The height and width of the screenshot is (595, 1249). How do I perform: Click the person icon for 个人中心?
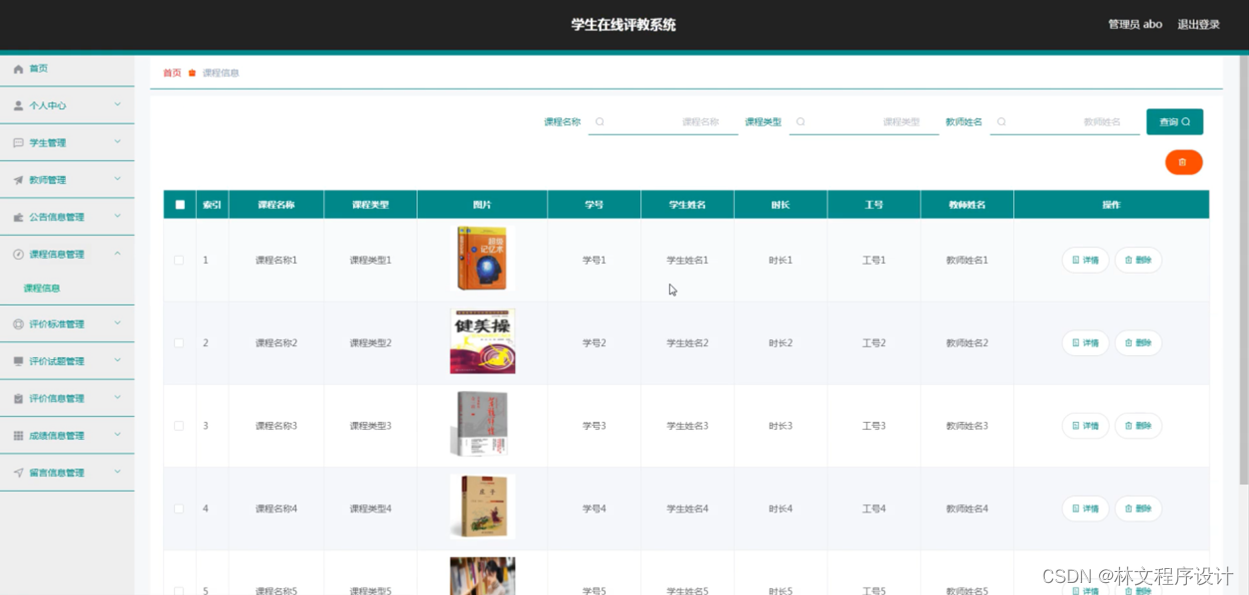[x=18, y=106]
